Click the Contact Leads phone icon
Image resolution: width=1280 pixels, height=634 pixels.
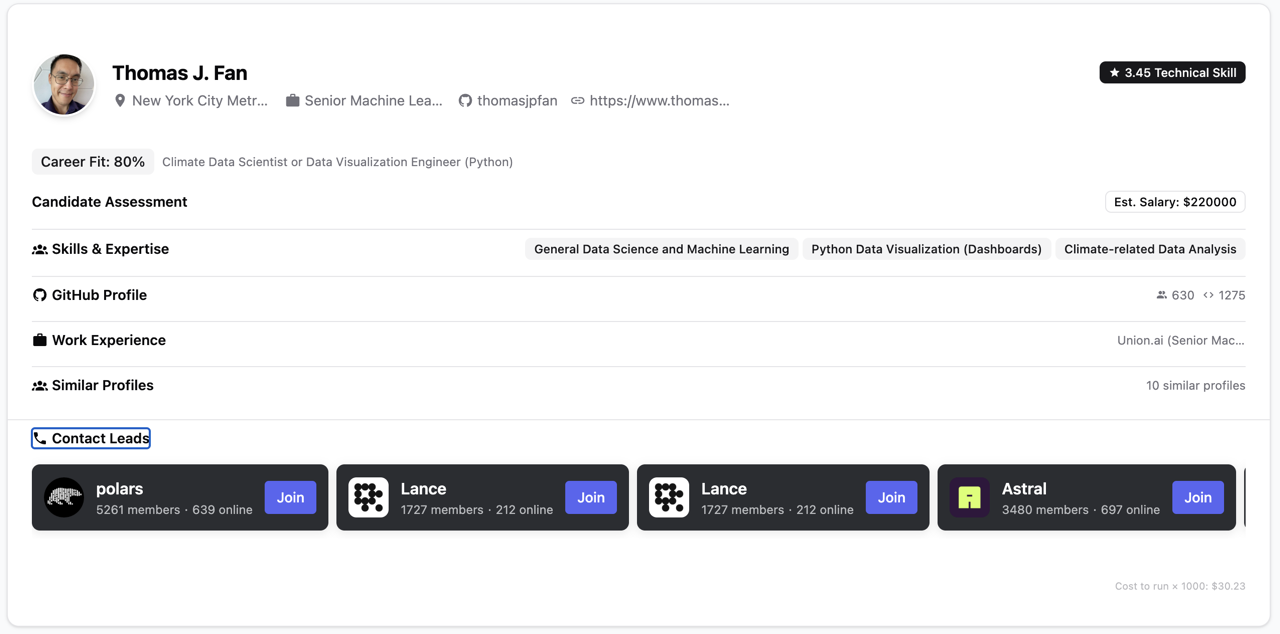[40, 438]
